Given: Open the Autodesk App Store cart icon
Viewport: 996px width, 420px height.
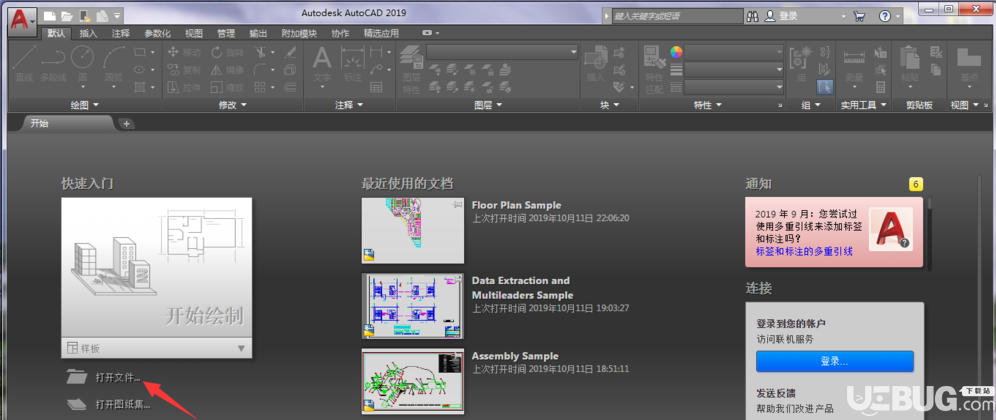Looking at the screenshot, I should pyautogui.click(x=859, y=16).
